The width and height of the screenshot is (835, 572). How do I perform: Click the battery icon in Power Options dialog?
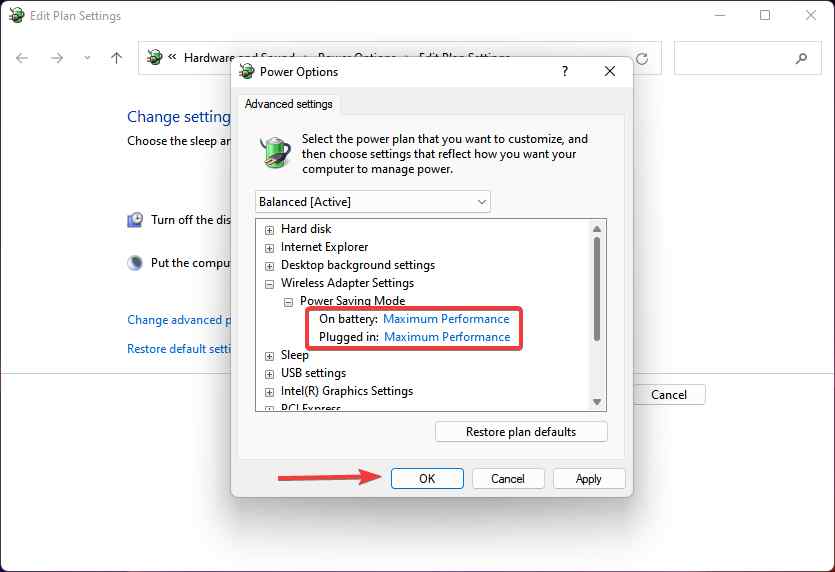pos(275,152)
